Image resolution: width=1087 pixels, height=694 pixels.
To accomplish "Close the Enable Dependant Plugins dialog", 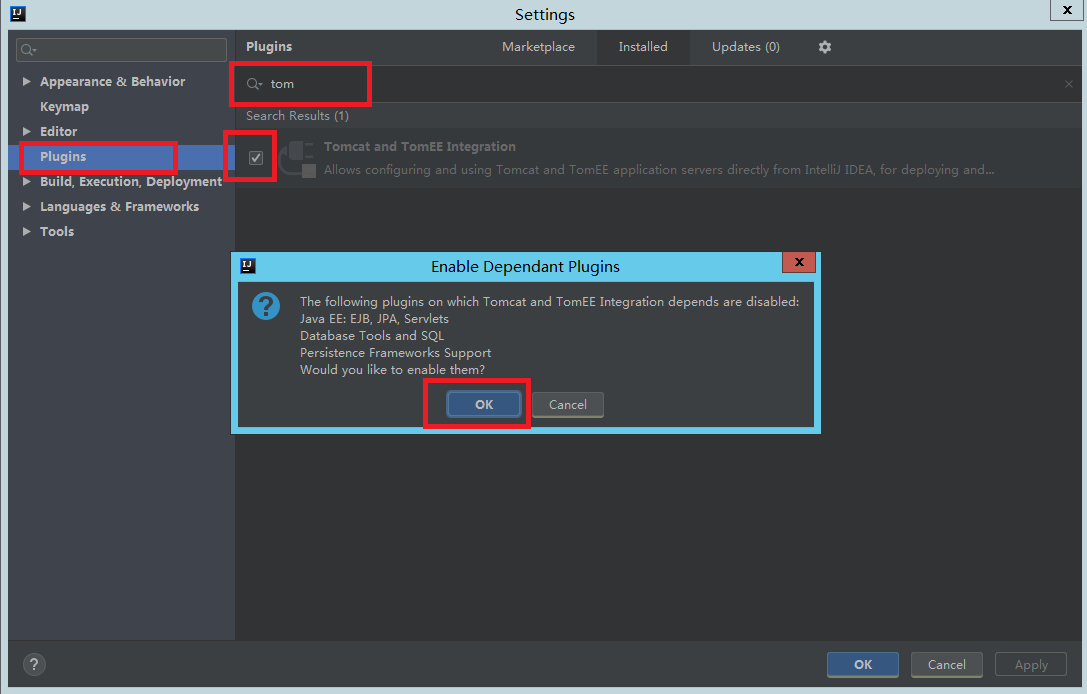I will (x=799, y=262).
